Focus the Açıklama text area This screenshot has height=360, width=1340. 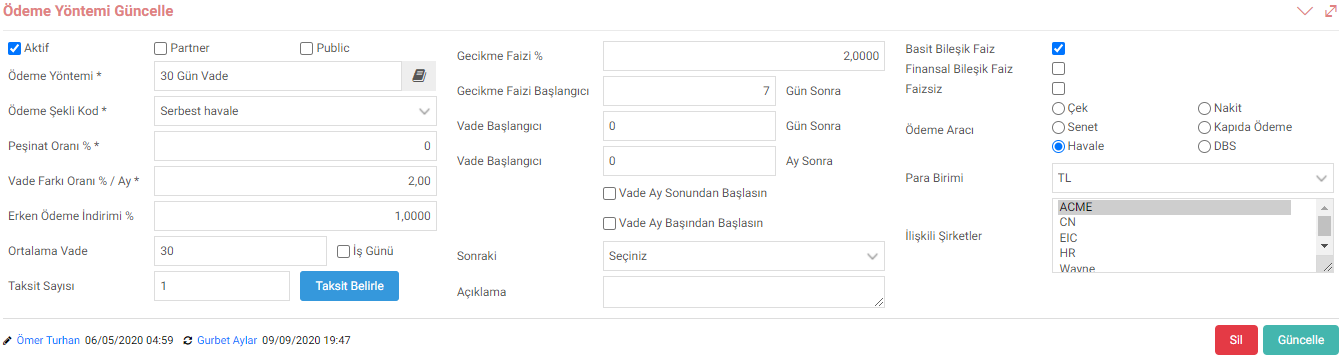(744, 292)
